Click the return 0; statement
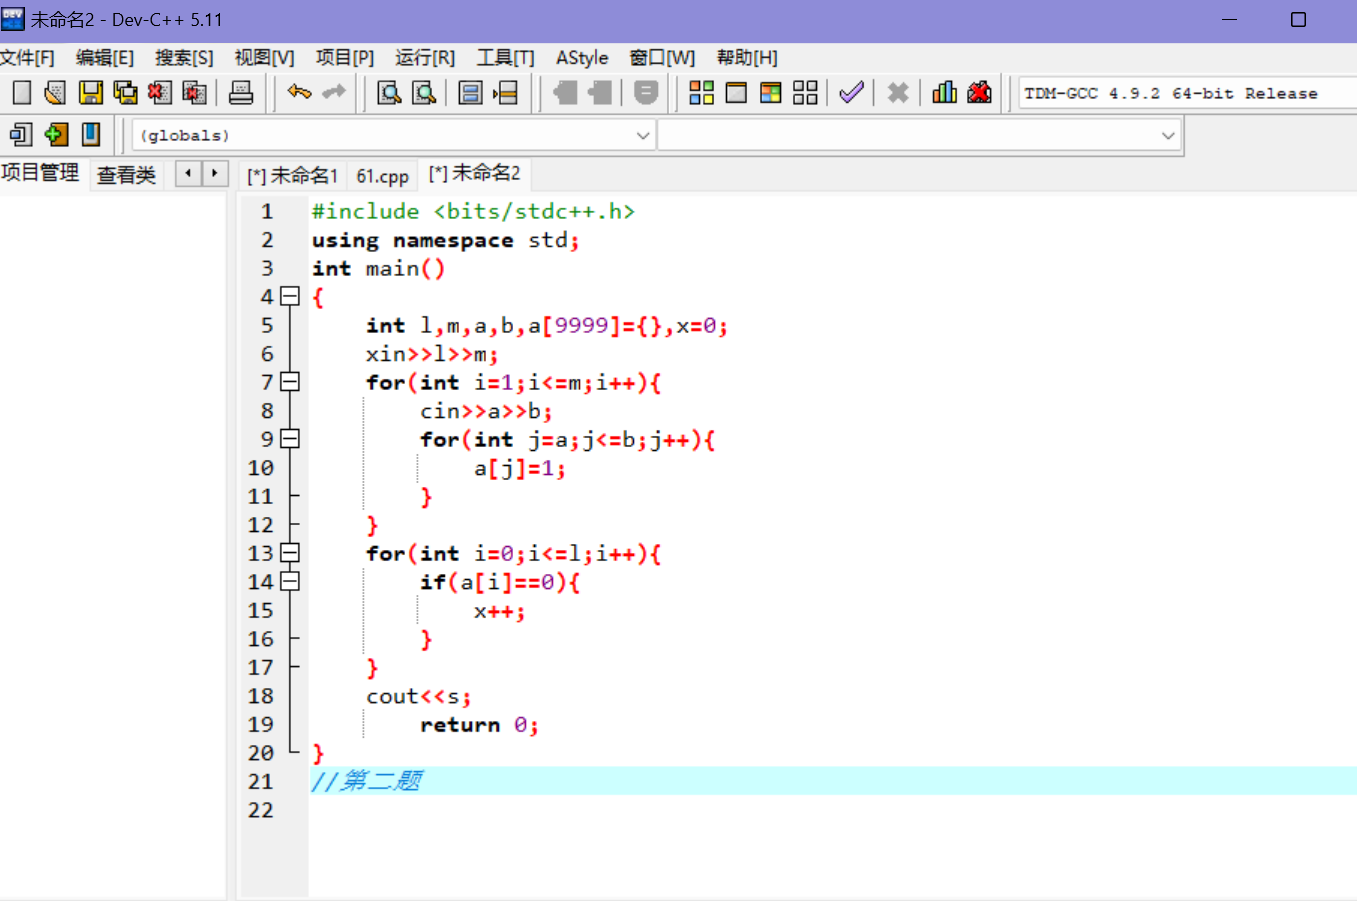The height and width of the screenshot is (901, 1357). [x=479, y=725]
